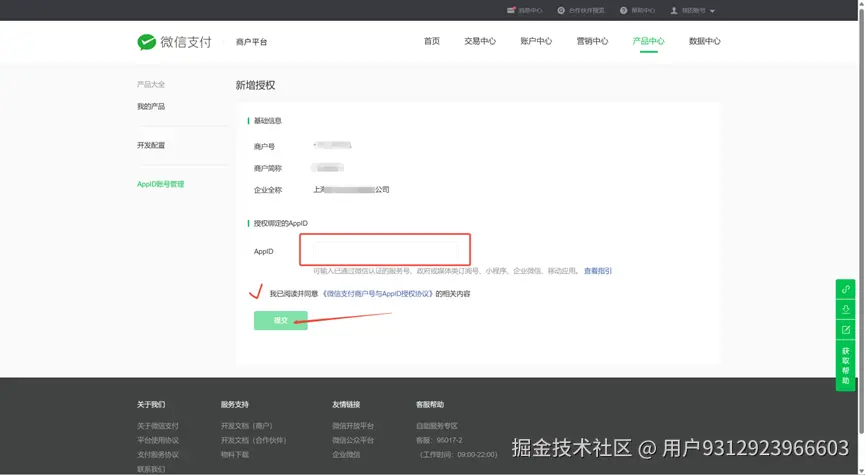Click the WeChat Pay logo

[174, 42]
